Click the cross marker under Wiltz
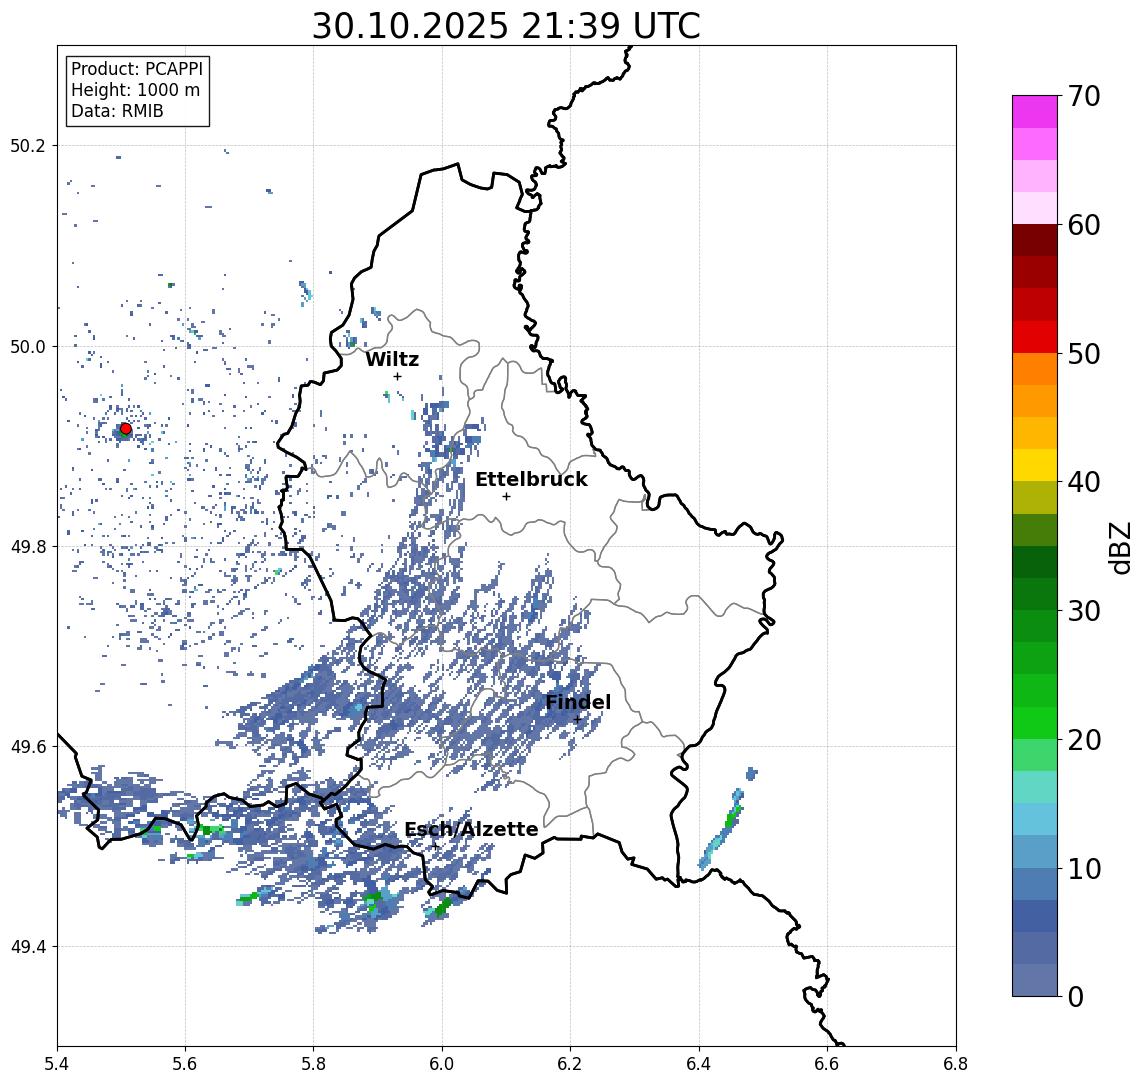The image size is (1145, 1084). [397, 376]
